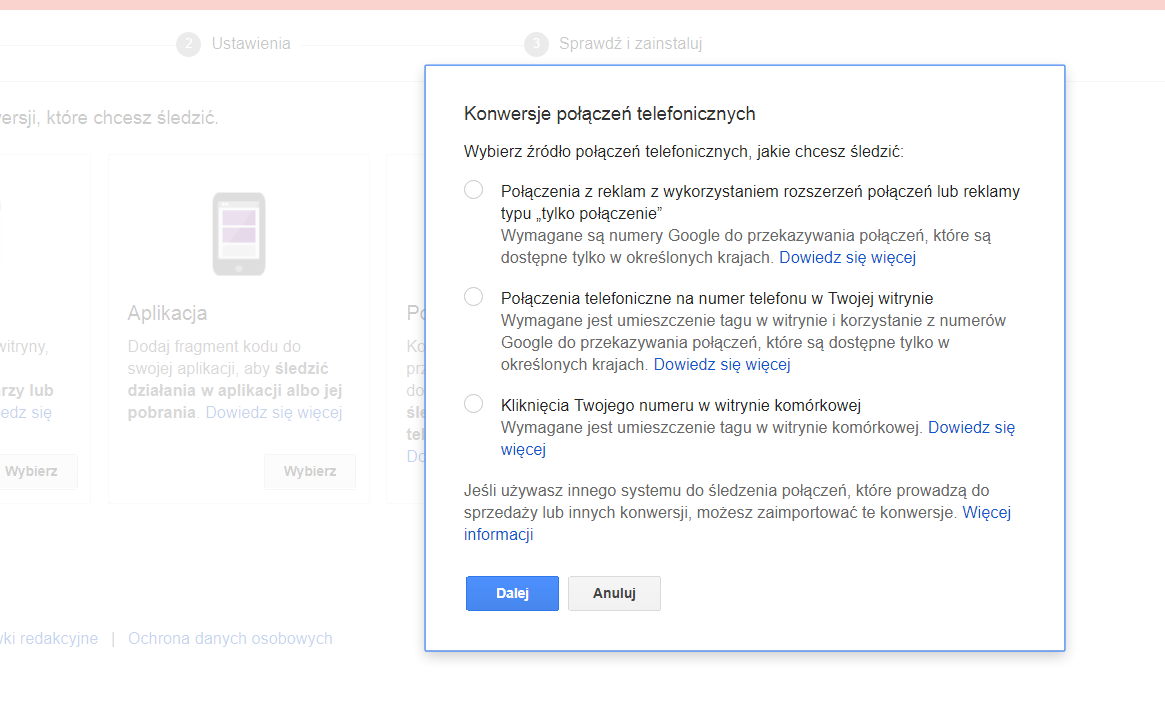Go to 'Sprawdź i zainstaluj' step
Viewport: 1165px width, 712px height.
[630, 44]
